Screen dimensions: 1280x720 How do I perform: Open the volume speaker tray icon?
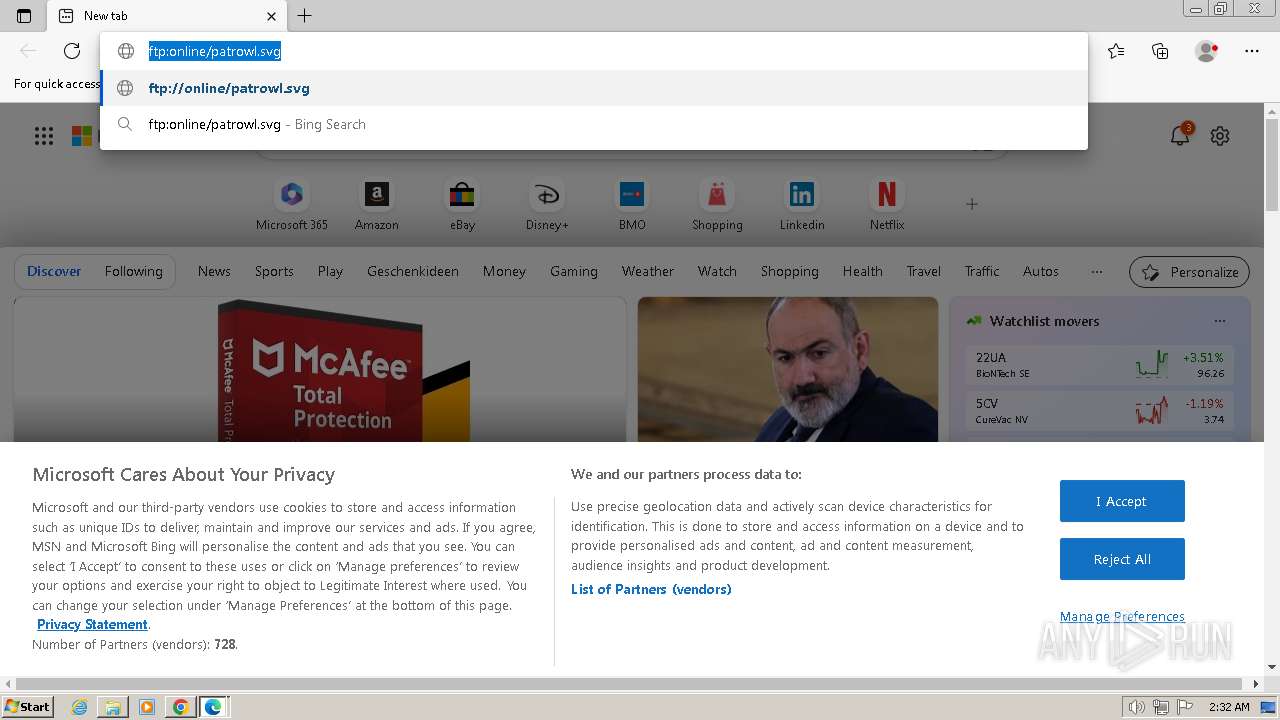tap(1137, 707)
